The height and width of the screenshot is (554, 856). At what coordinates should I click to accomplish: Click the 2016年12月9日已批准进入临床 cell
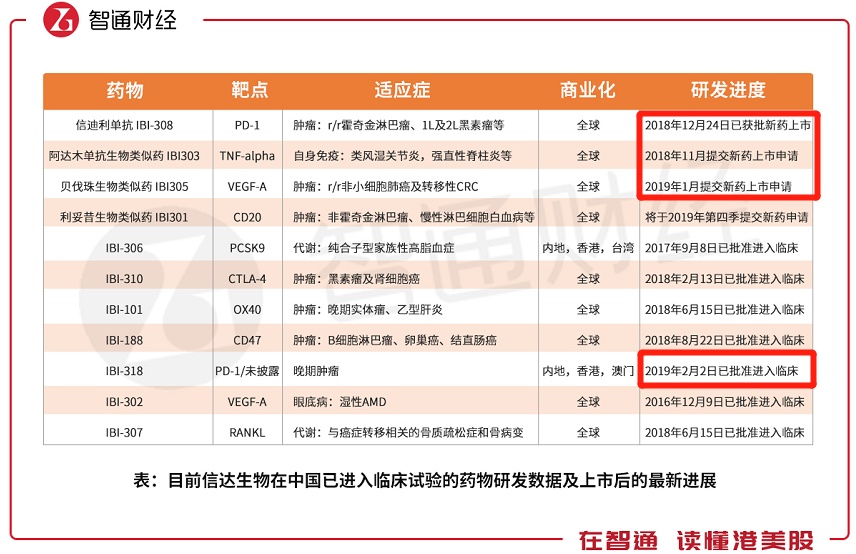724,402
